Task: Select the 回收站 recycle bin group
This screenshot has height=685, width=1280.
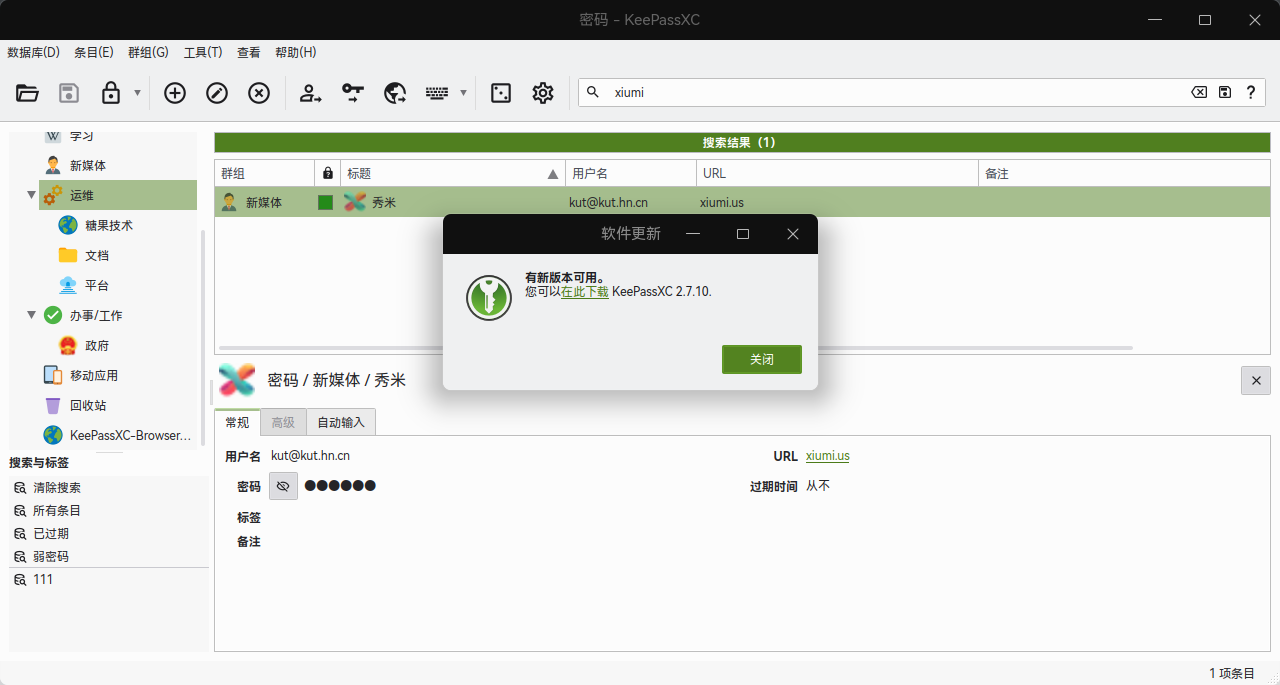Action: pos(88,405)
